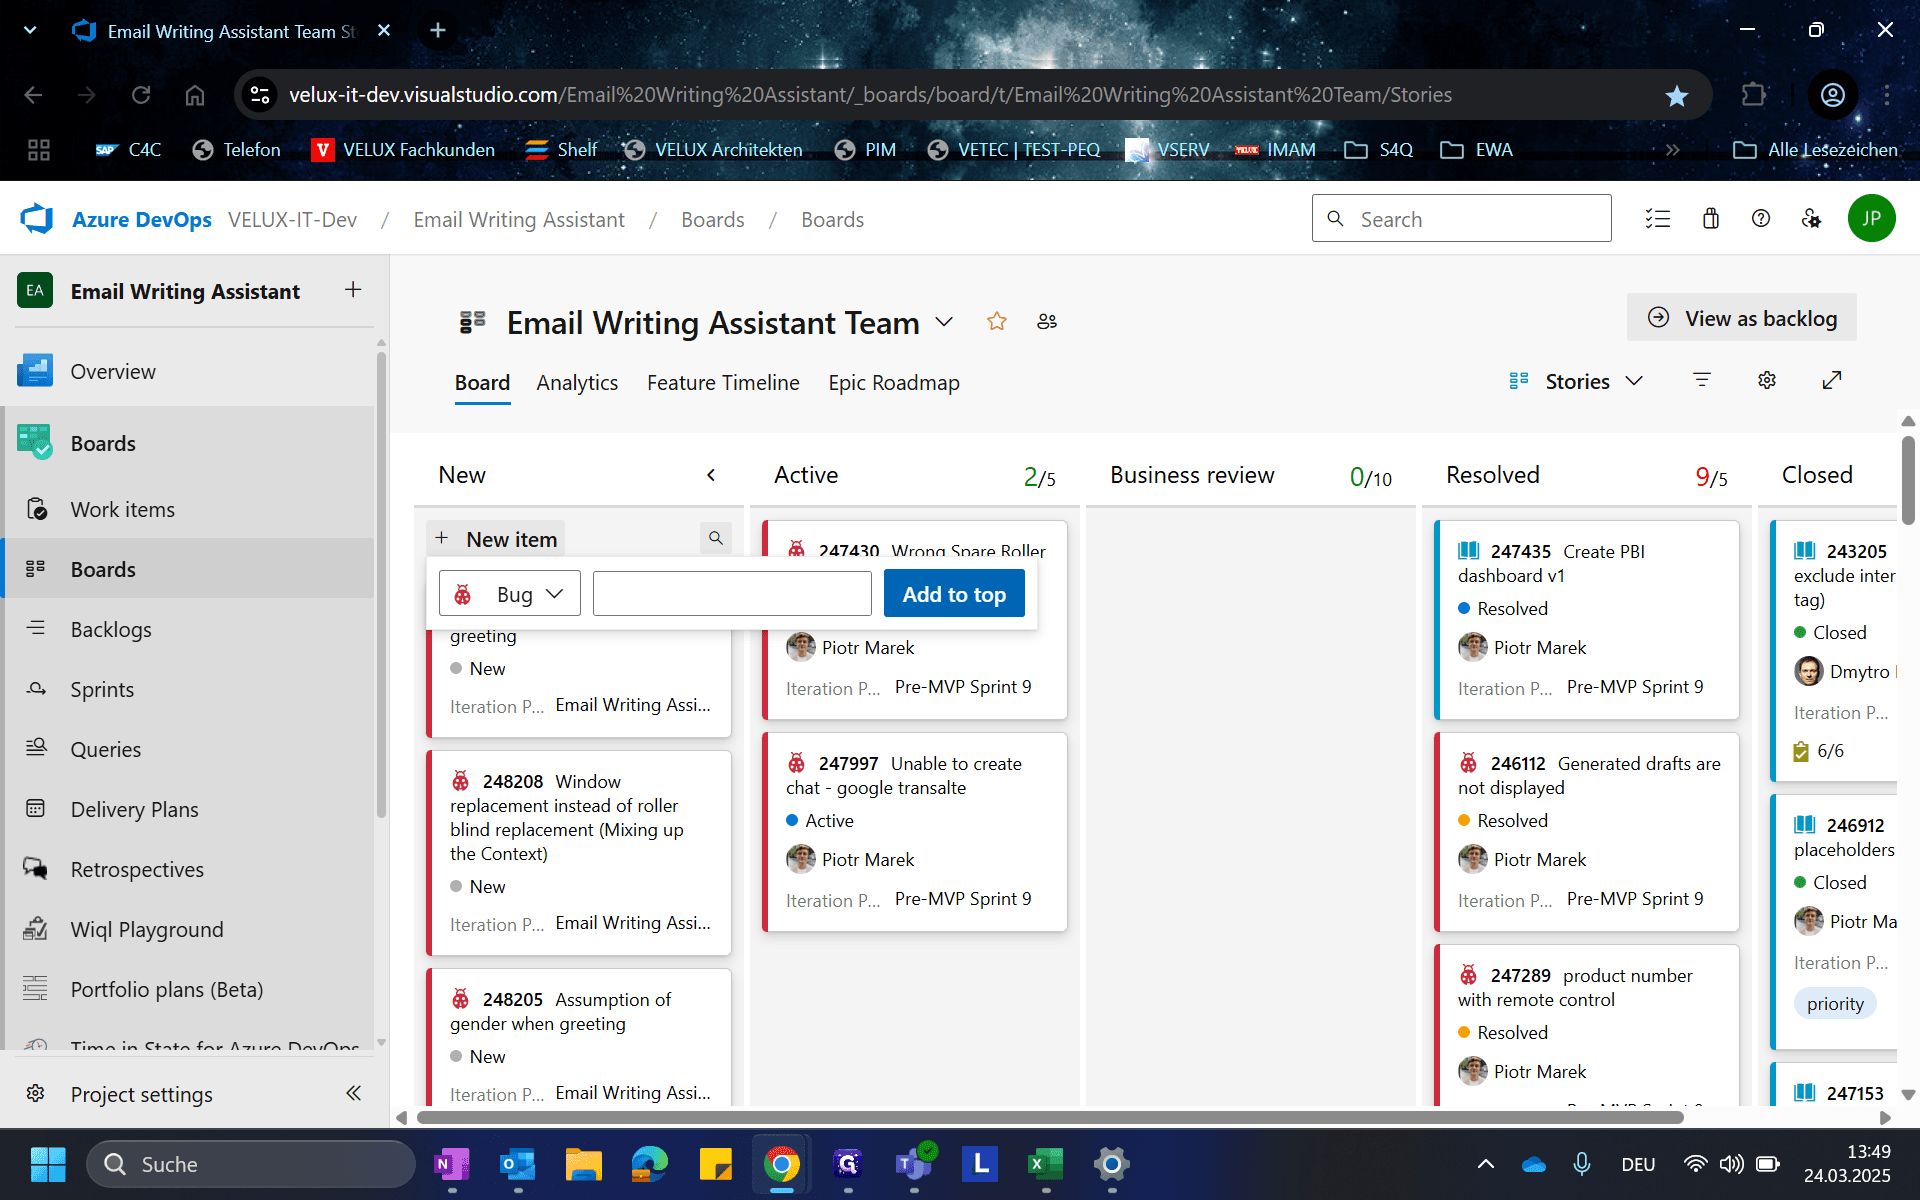1920x1200 pixels.
Task: Click the new item title text field
Action: [x=732, y=594]
